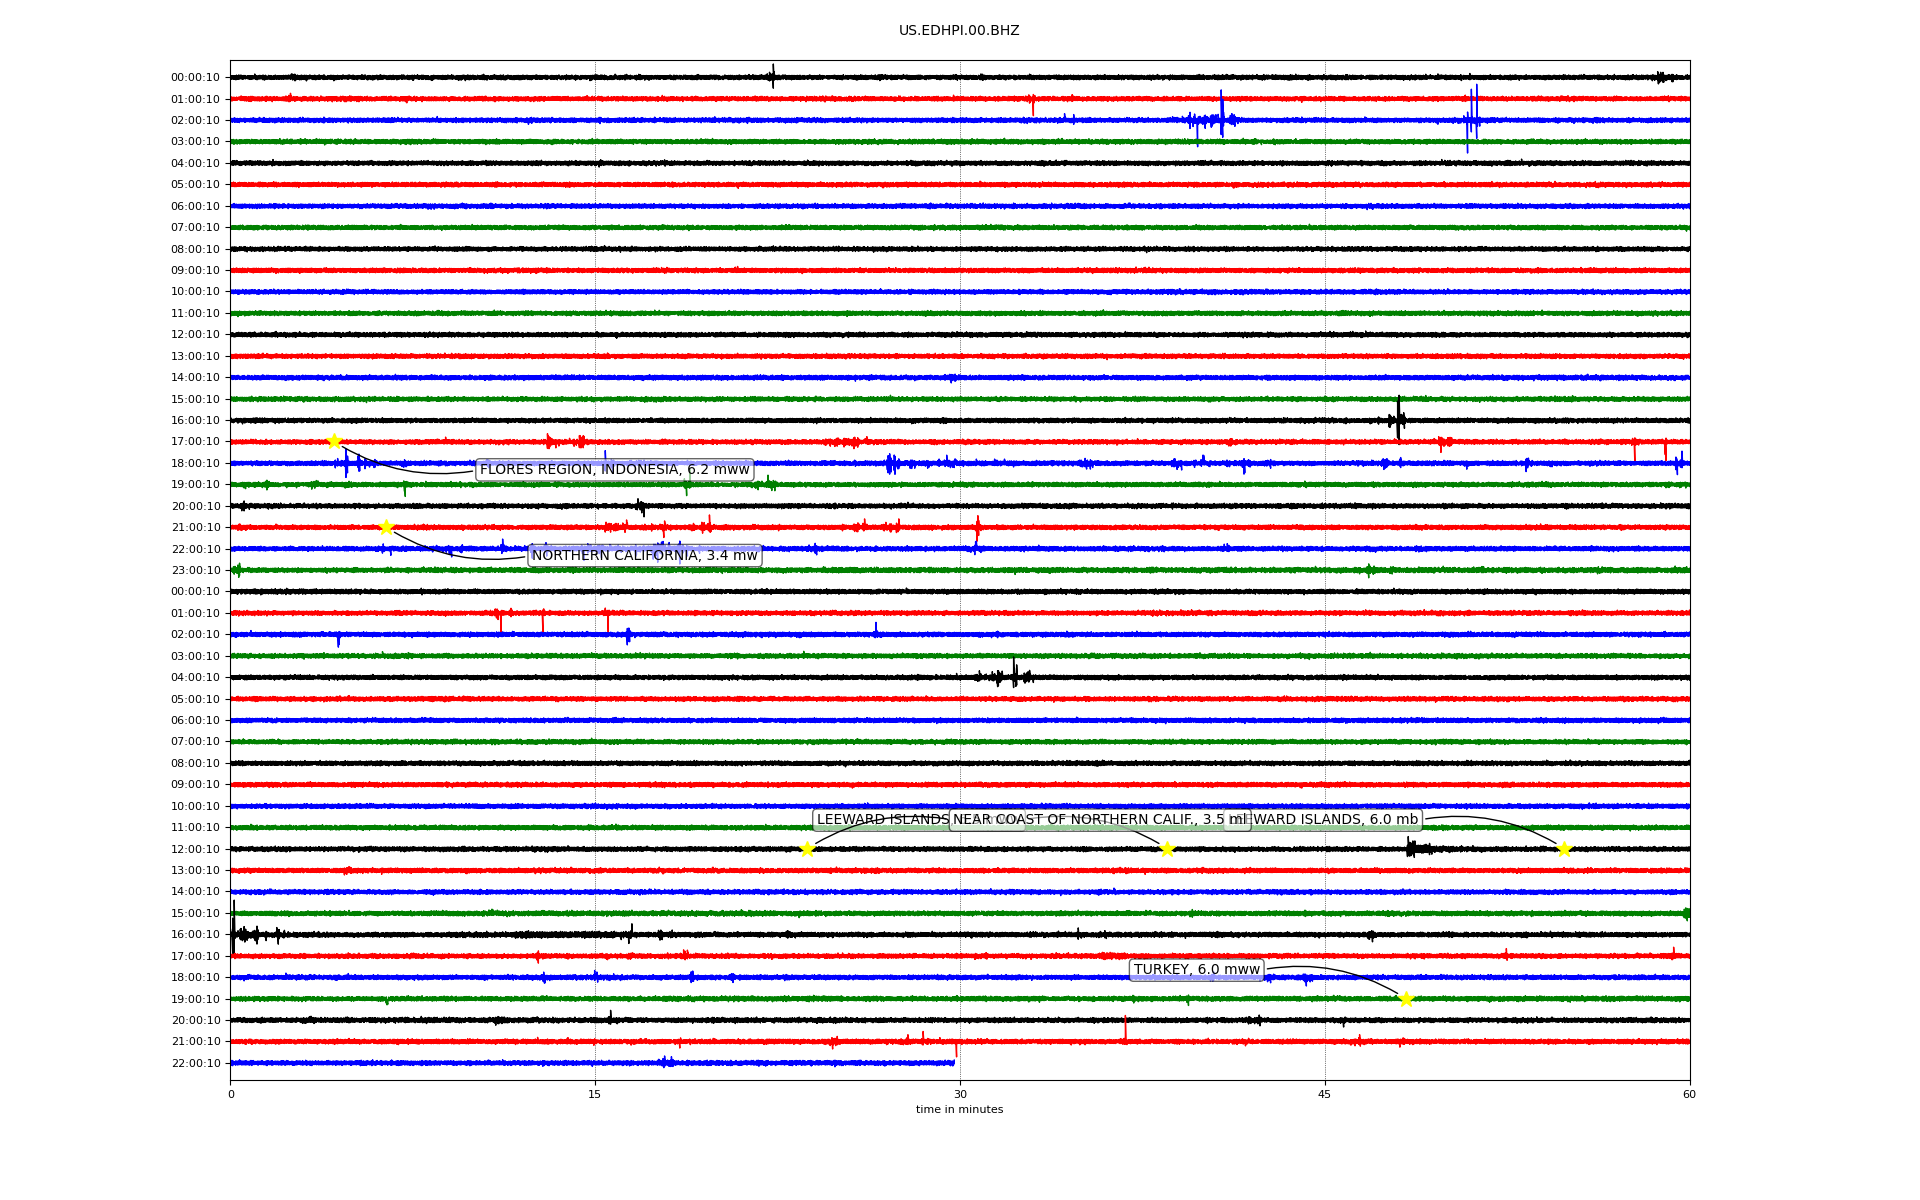This screenshot has height=1200, width=1920.
Task: Click the 15 tick label on the time axis
Action: tap(595, 1094)
